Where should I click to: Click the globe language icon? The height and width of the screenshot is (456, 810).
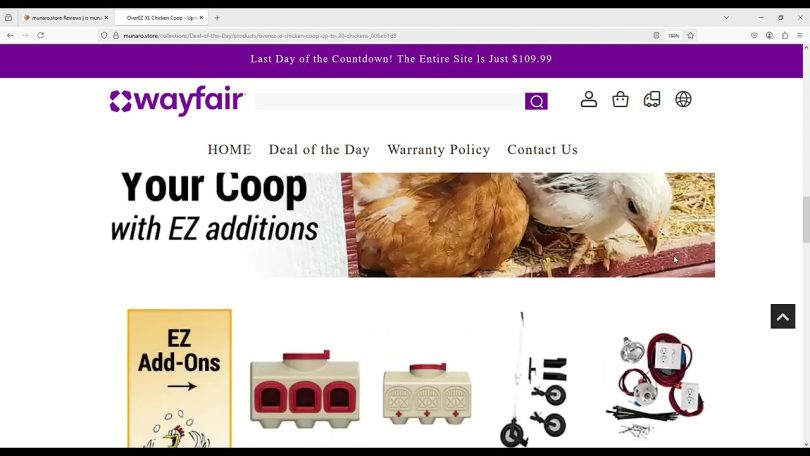coord(683,99)
